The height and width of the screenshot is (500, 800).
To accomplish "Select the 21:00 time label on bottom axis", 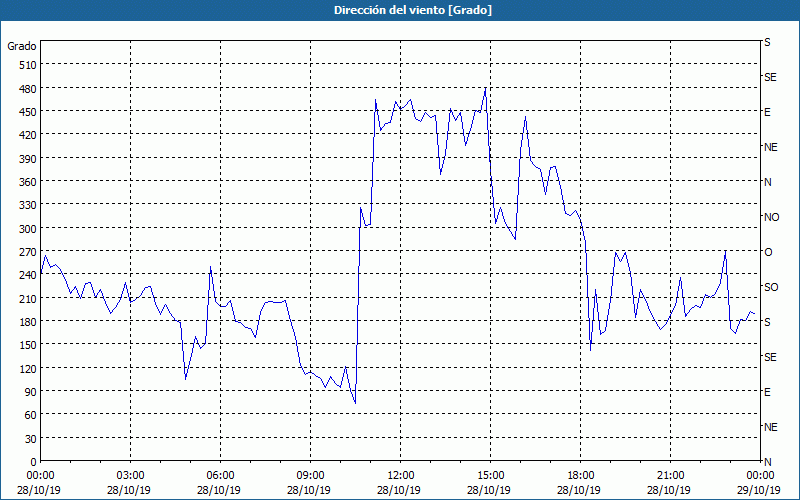I will (x=670, y=476).
